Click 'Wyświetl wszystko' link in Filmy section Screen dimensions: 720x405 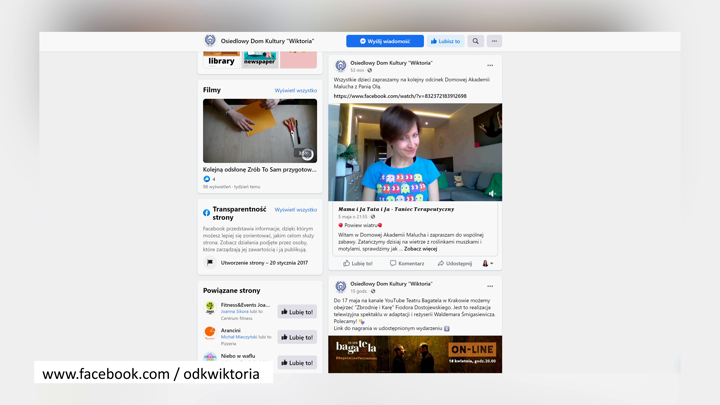(296, 90)
